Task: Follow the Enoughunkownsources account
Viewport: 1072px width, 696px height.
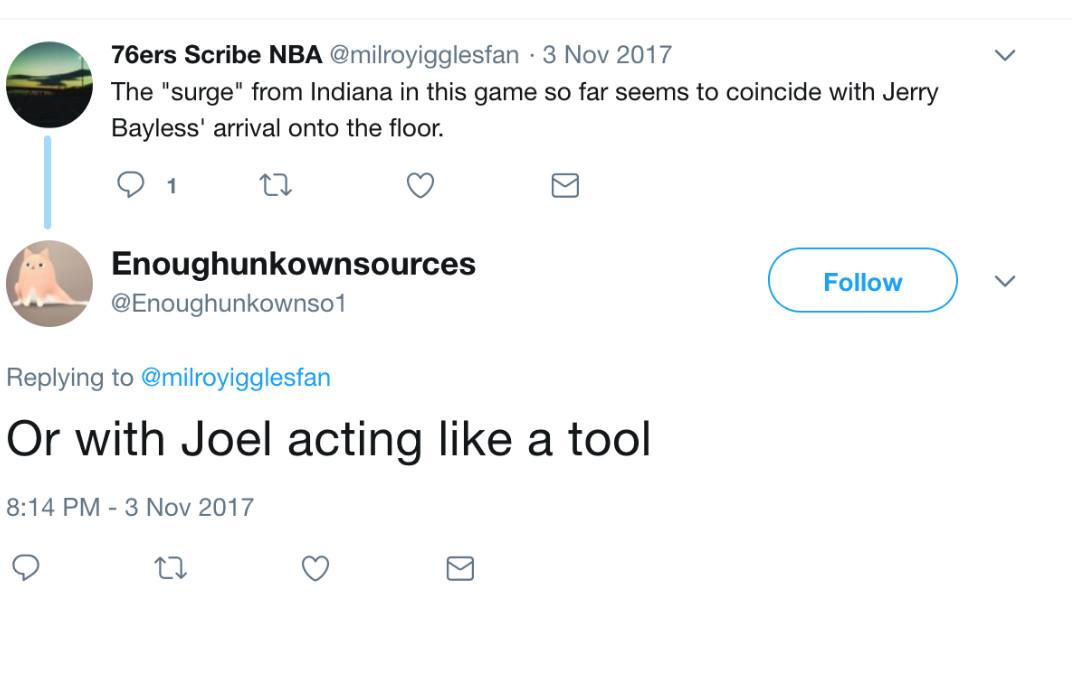Action: click(x=862, y=281)
